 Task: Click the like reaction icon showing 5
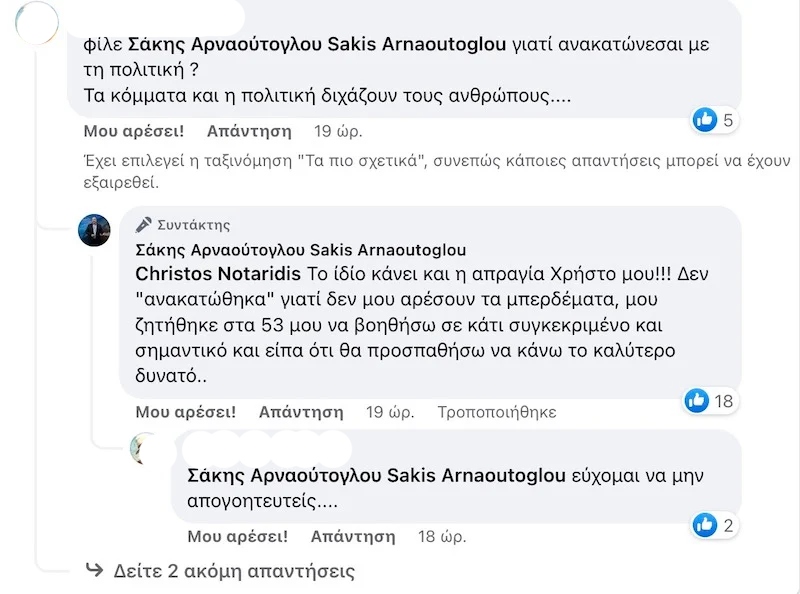pos(705,121)
